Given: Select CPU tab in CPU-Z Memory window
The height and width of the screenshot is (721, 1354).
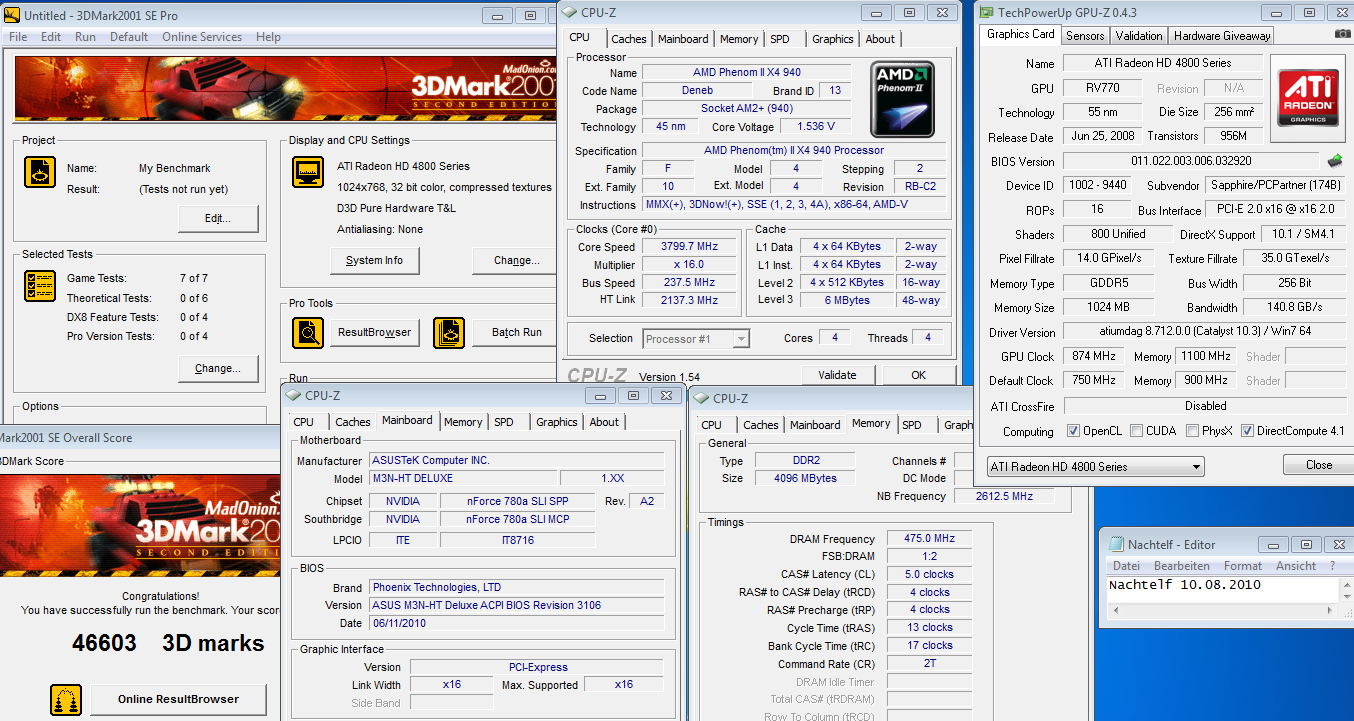Looking at the screenshot, I should pyautogui.click(x=712, y=425).
